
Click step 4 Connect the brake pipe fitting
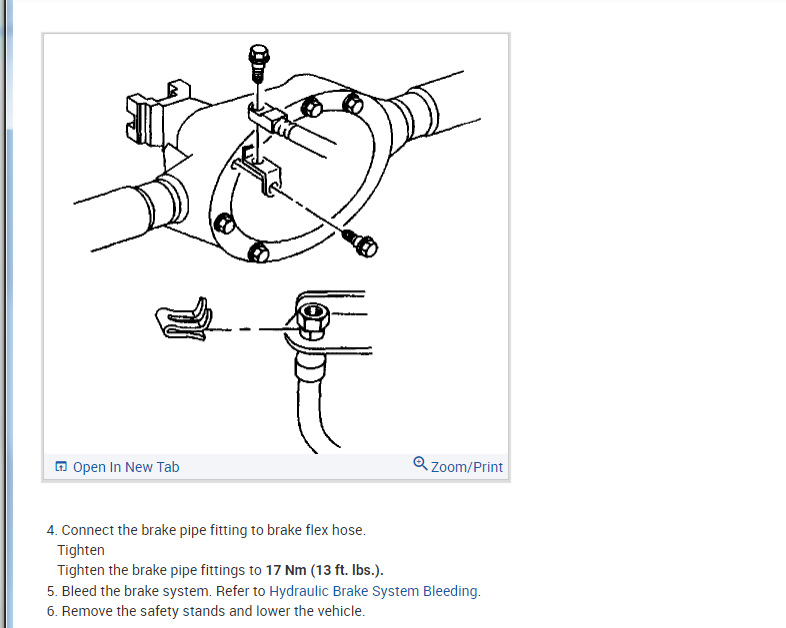point(206,530)
